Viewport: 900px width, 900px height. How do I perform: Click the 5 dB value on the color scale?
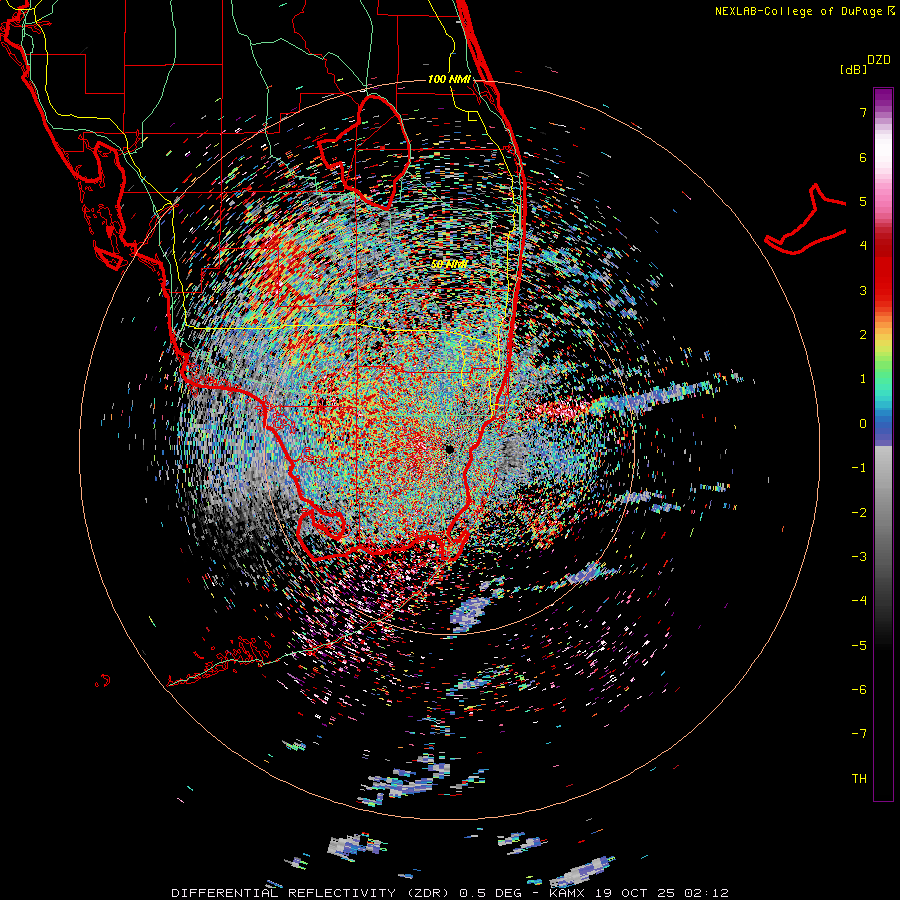pos(863,201)
